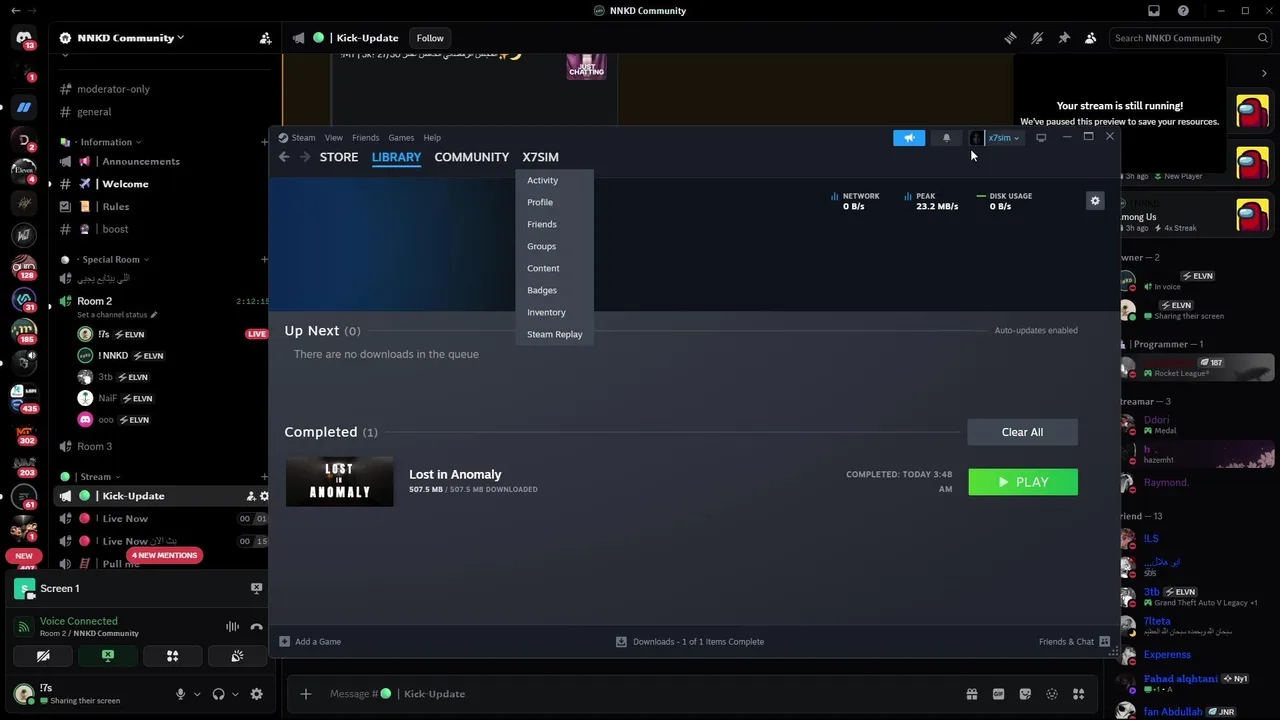Click Follow button for Kick-Update channel
1280x720 pixels.
click(x=430, y=38)
